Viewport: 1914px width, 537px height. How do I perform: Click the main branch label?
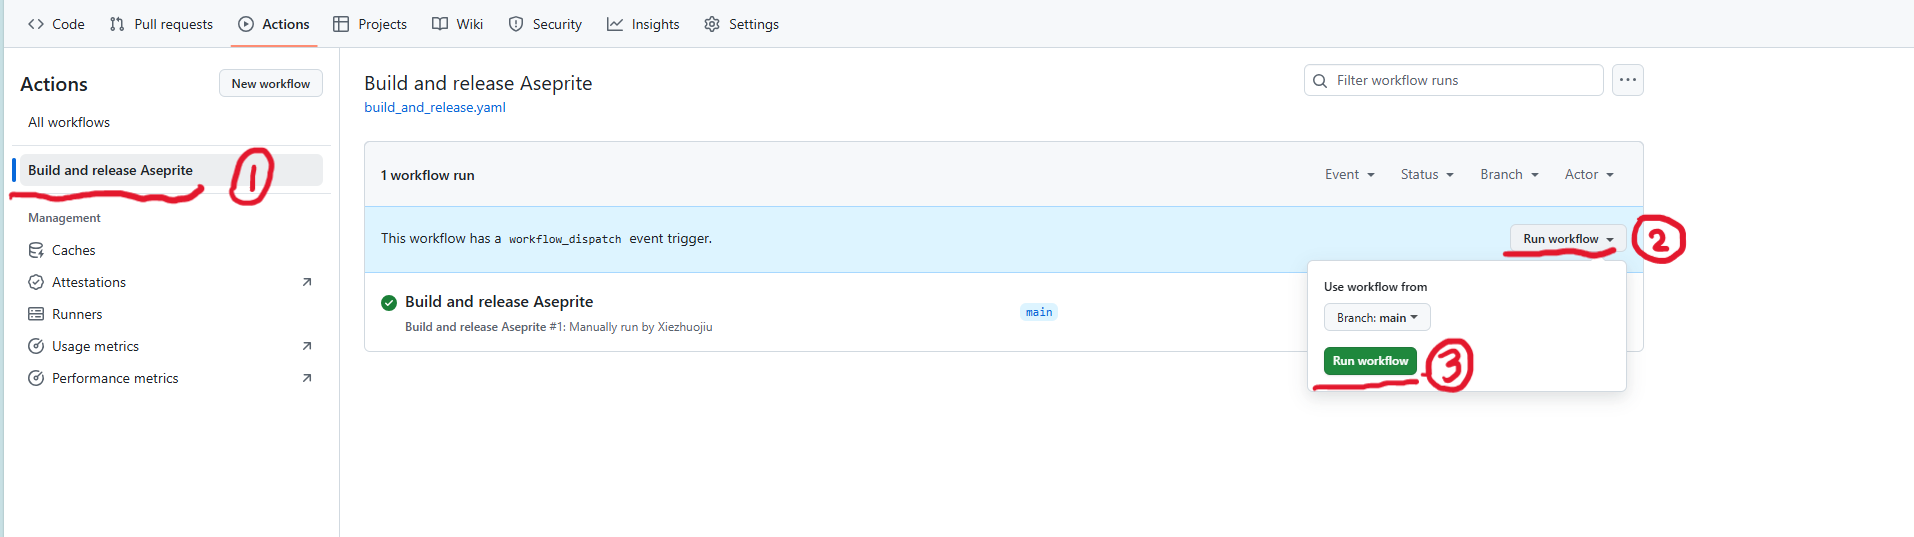(x=1039, y=312)
